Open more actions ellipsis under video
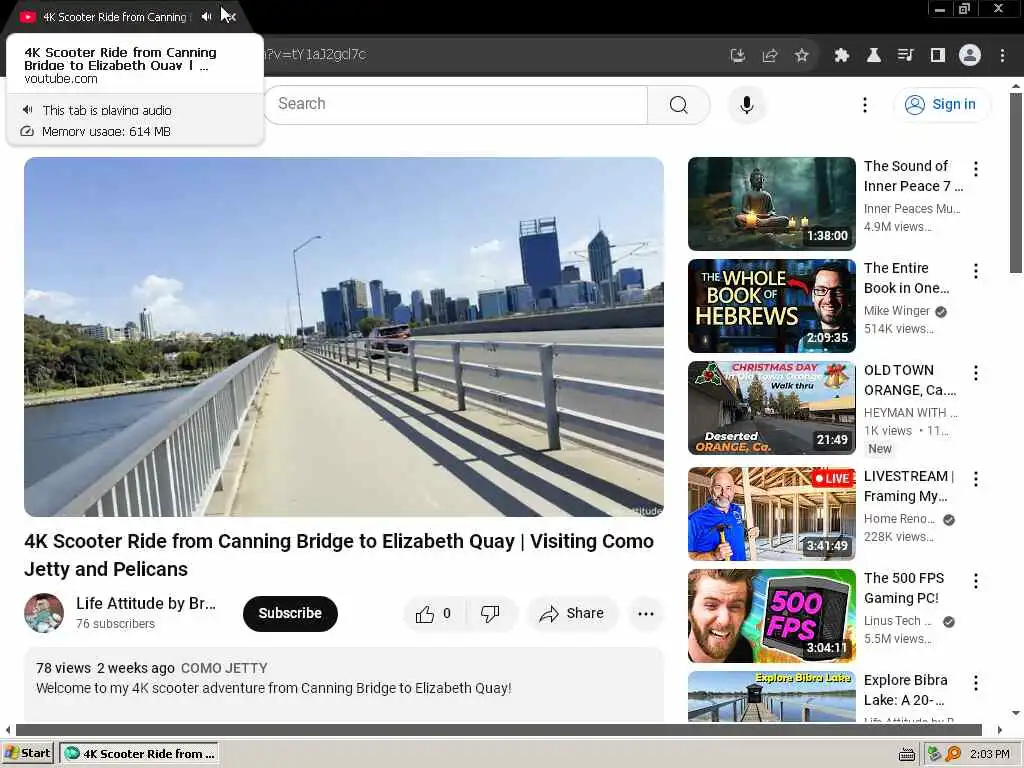 (x=646, y=613)
